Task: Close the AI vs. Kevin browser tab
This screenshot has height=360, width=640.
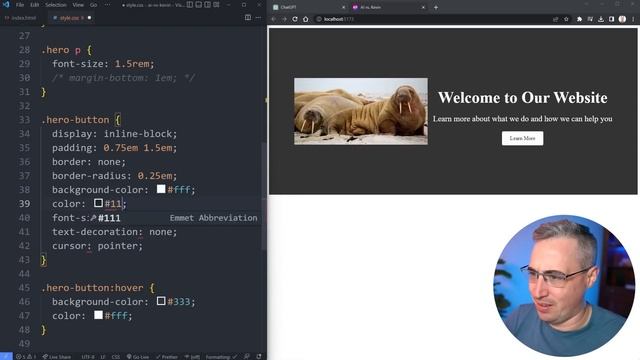Action: pos(423,7)
